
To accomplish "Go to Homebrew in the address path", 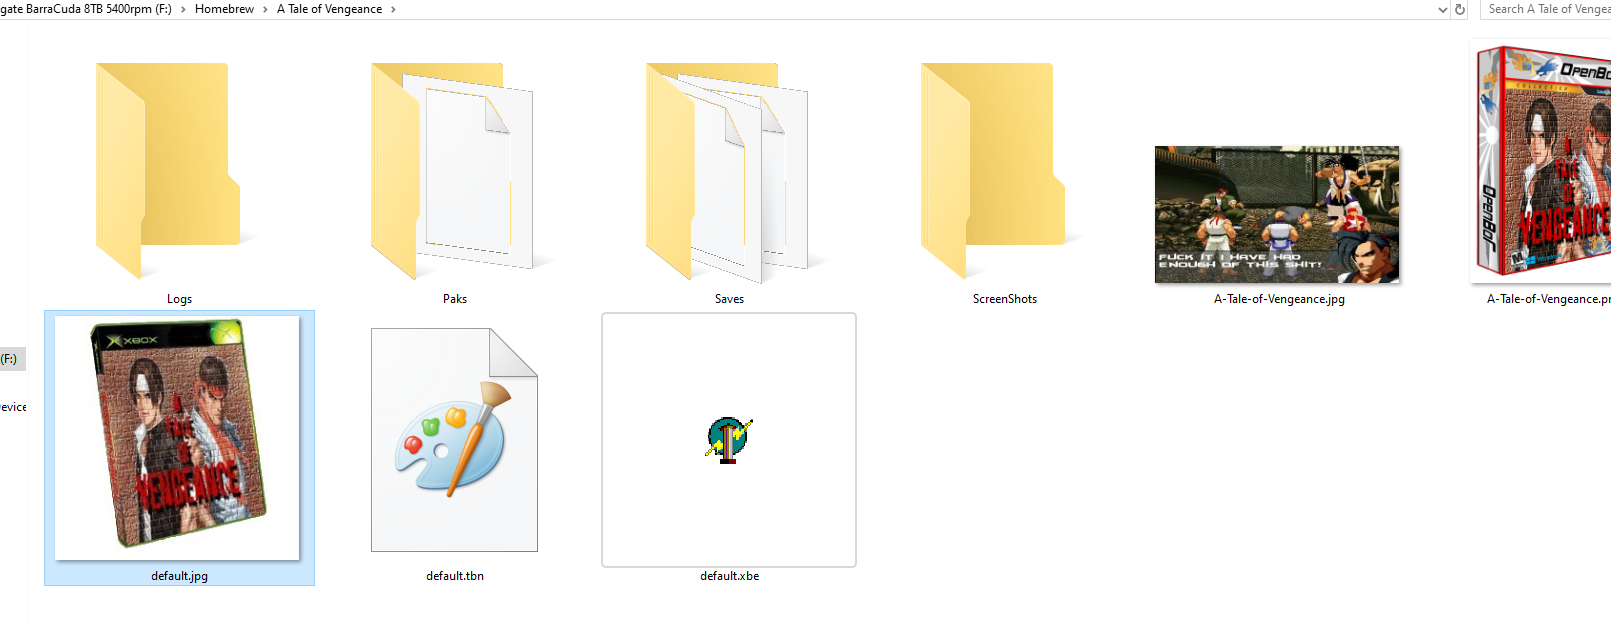I will click(224, 9).
